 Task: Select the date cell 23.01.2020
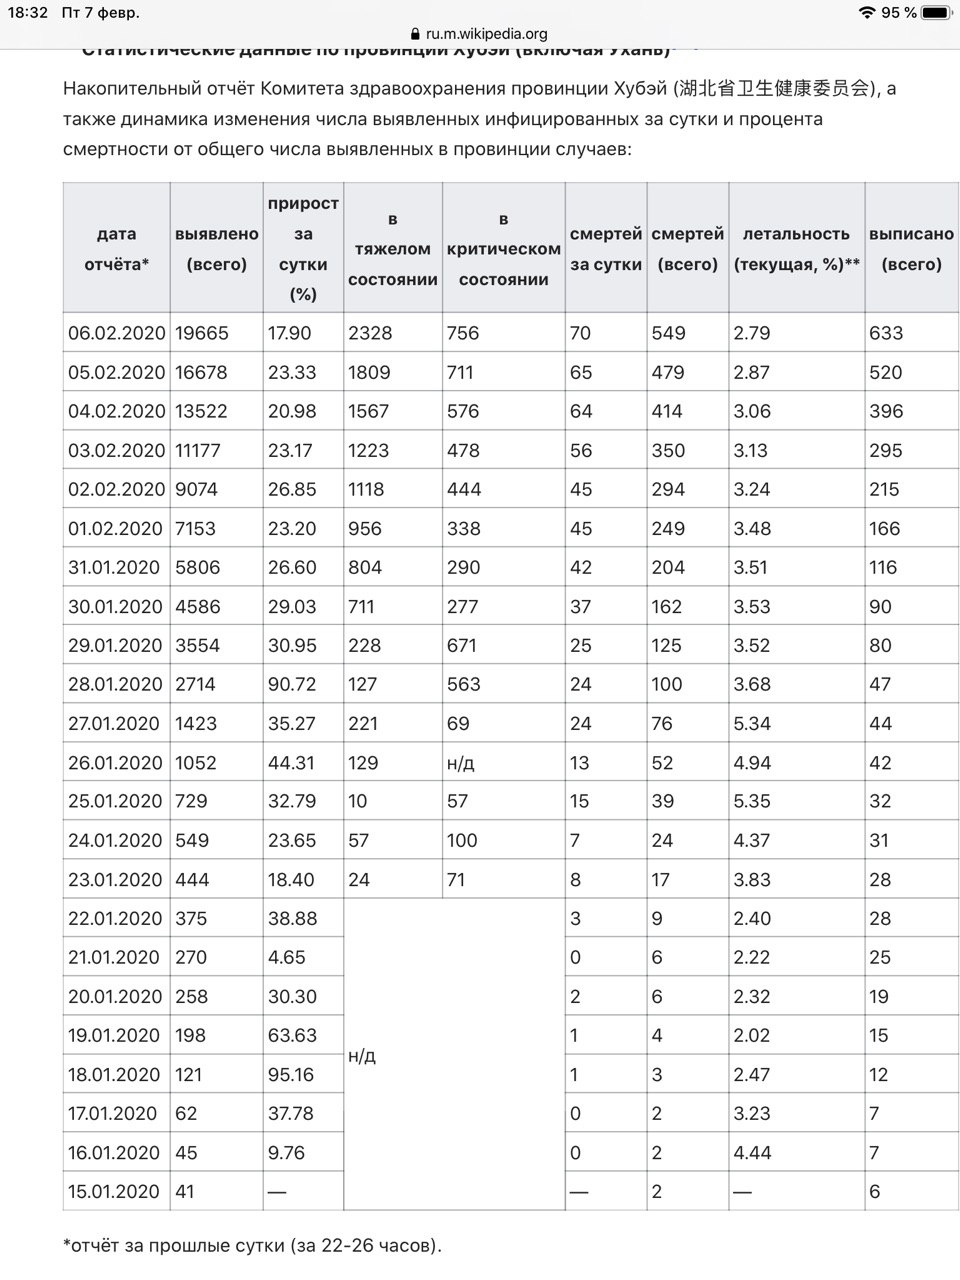coord(115,879)
